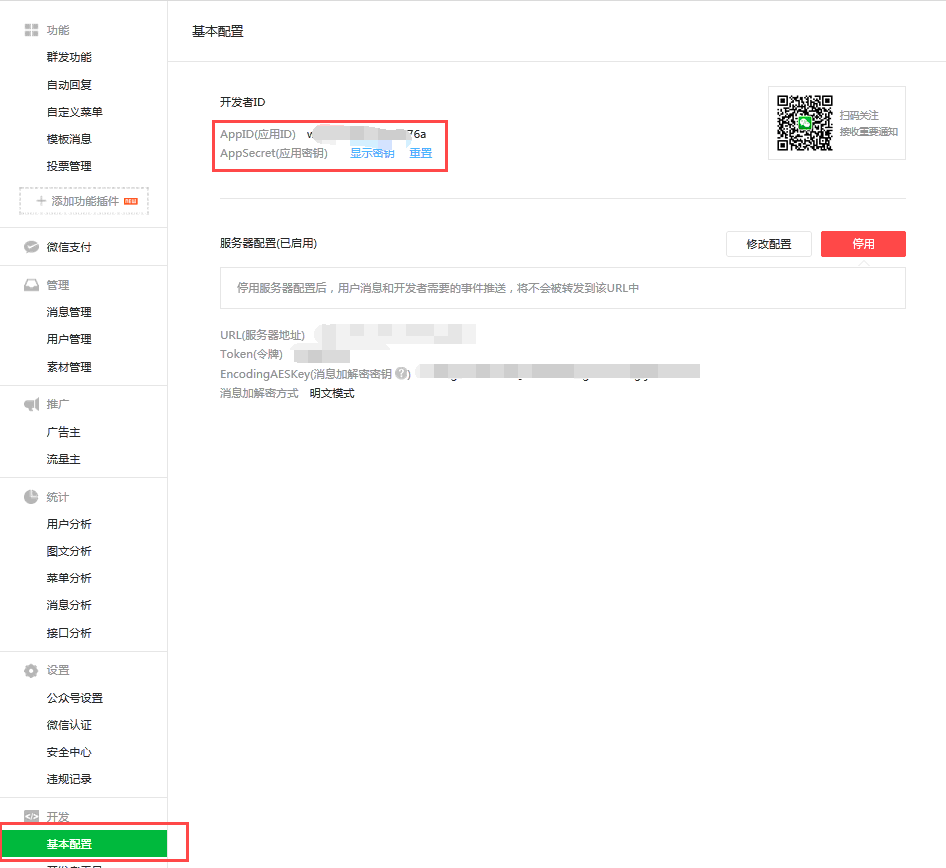This screenshot has height=868, width=946.
Task: Open 群发功能 in the sidebar
Action: pyautogui.click(x=69, y=57)
